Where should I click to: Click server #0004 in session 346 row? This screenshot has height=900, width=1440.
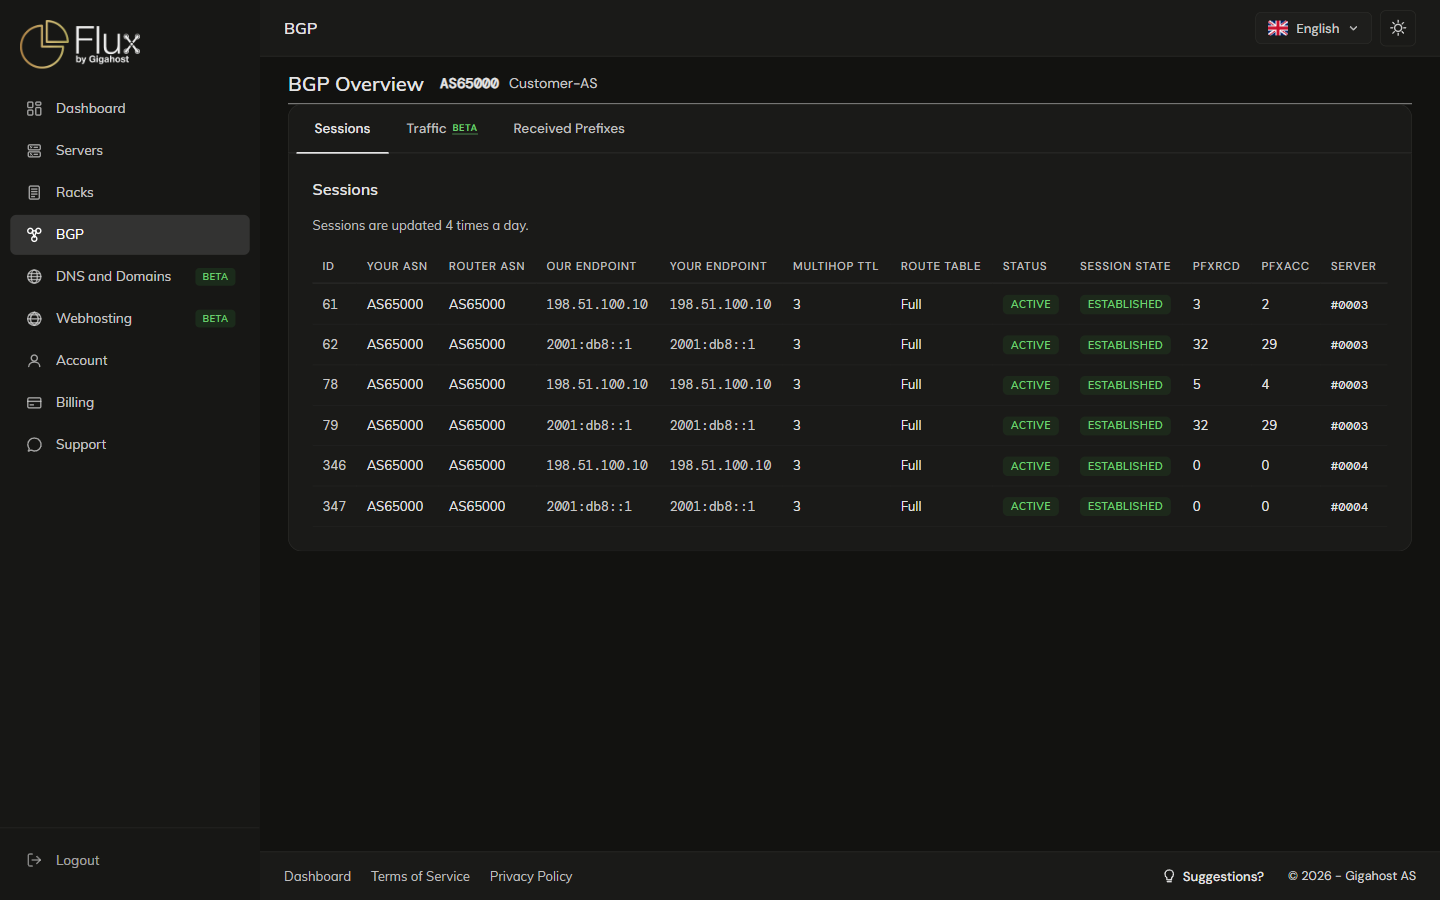pyautogui.click(x=1349, y=466)
